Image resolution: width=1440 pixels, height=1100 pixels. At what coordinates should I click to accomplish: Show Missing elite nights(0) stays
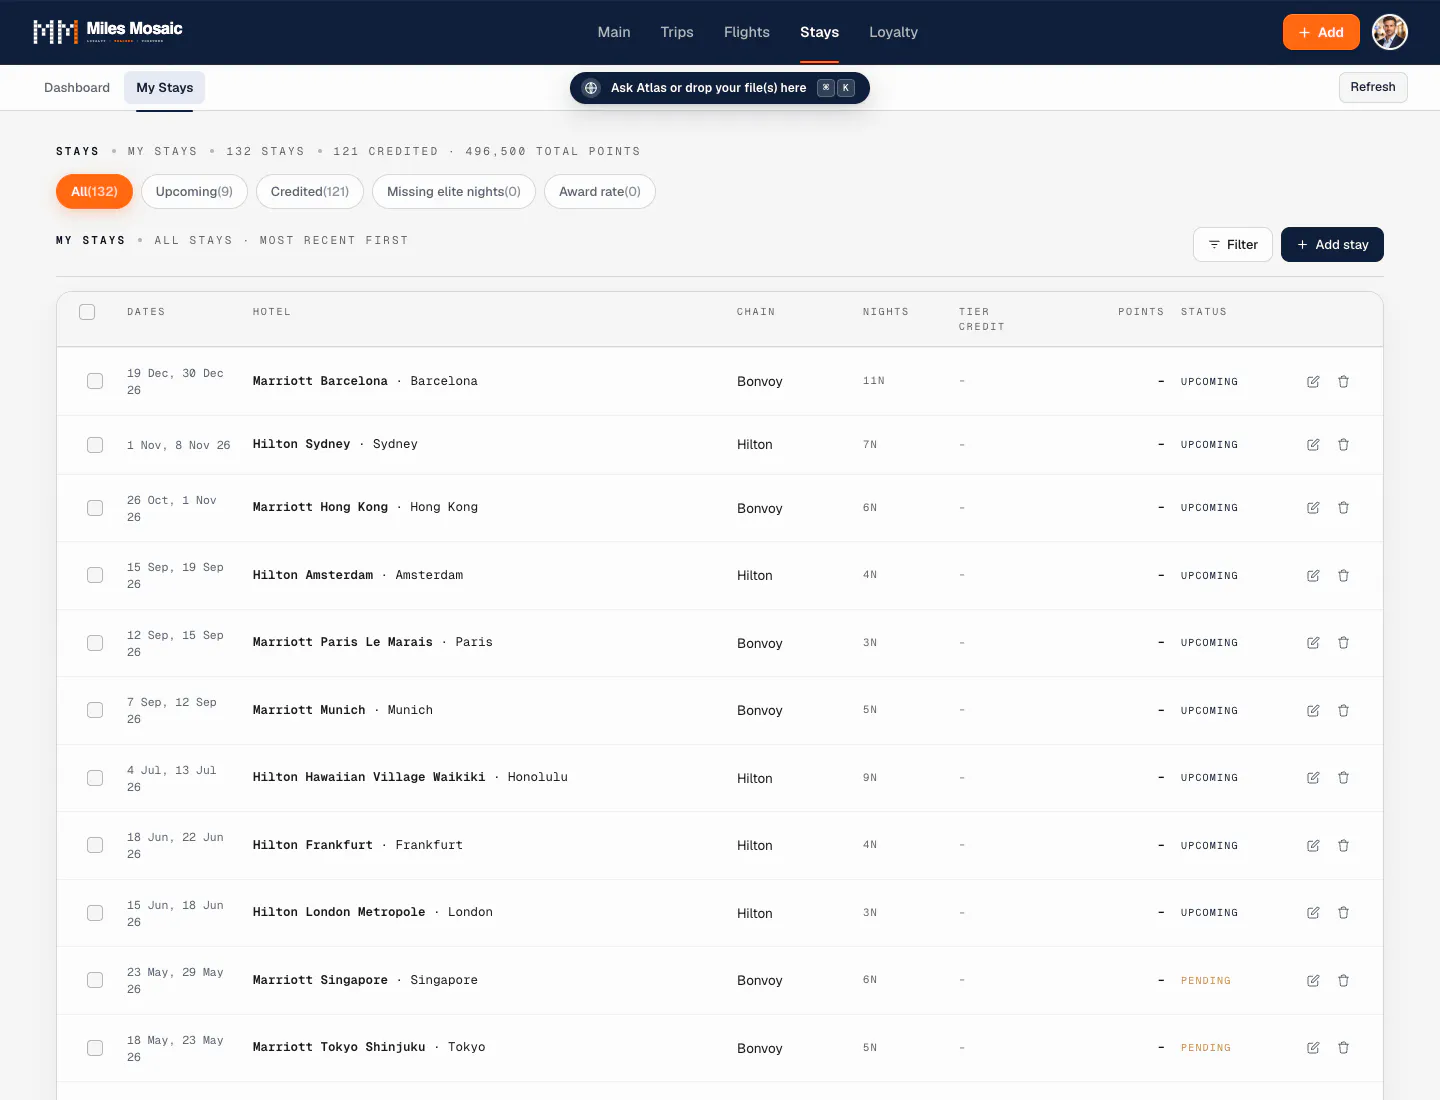[454, 192]
